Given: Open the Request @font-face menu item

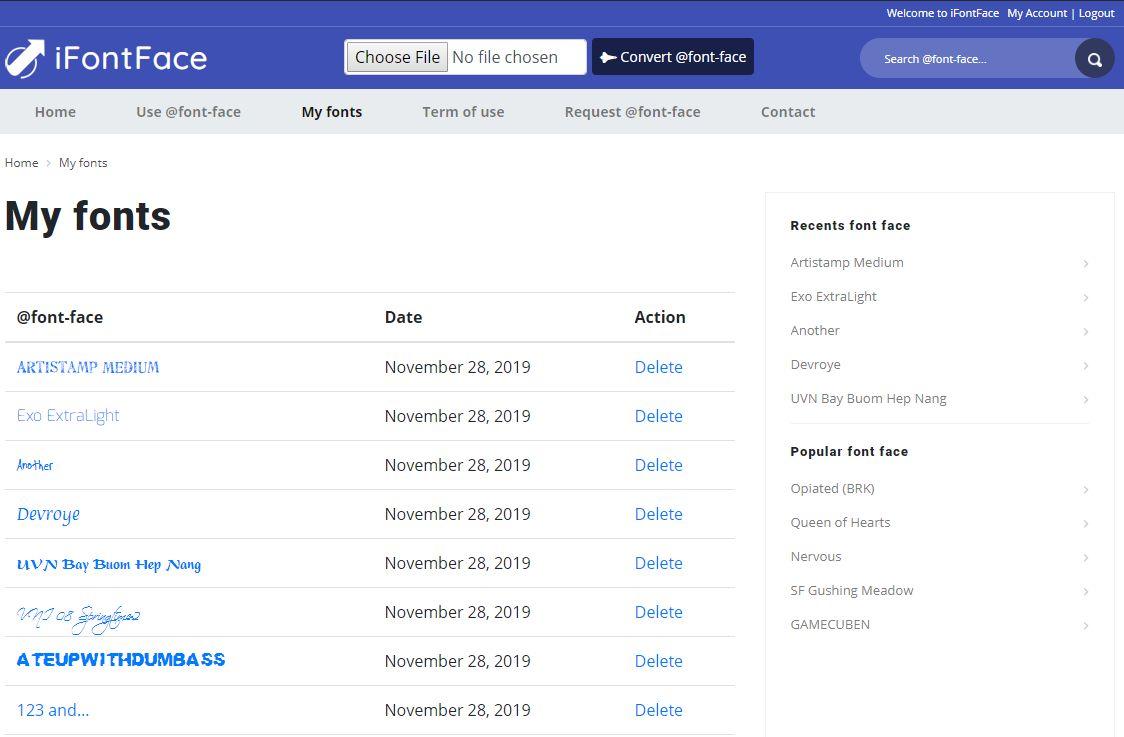Looking at the screenshot, I should pos(632,112).
